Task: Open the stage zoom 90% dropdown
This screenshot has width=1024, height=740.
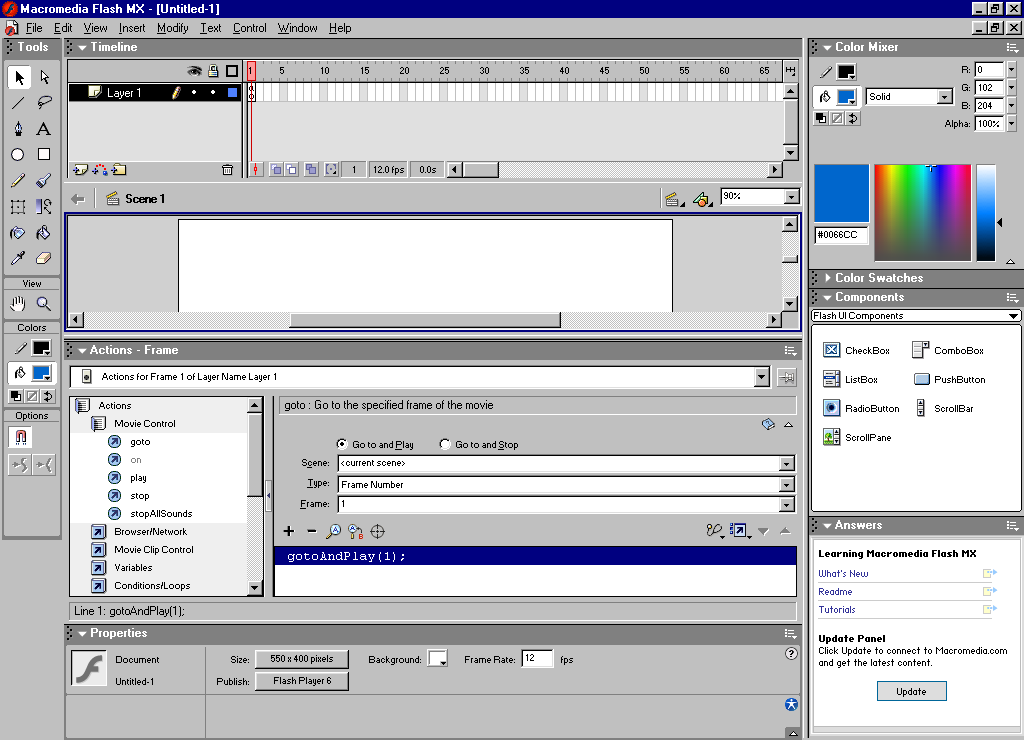Action: click(792, 197)
